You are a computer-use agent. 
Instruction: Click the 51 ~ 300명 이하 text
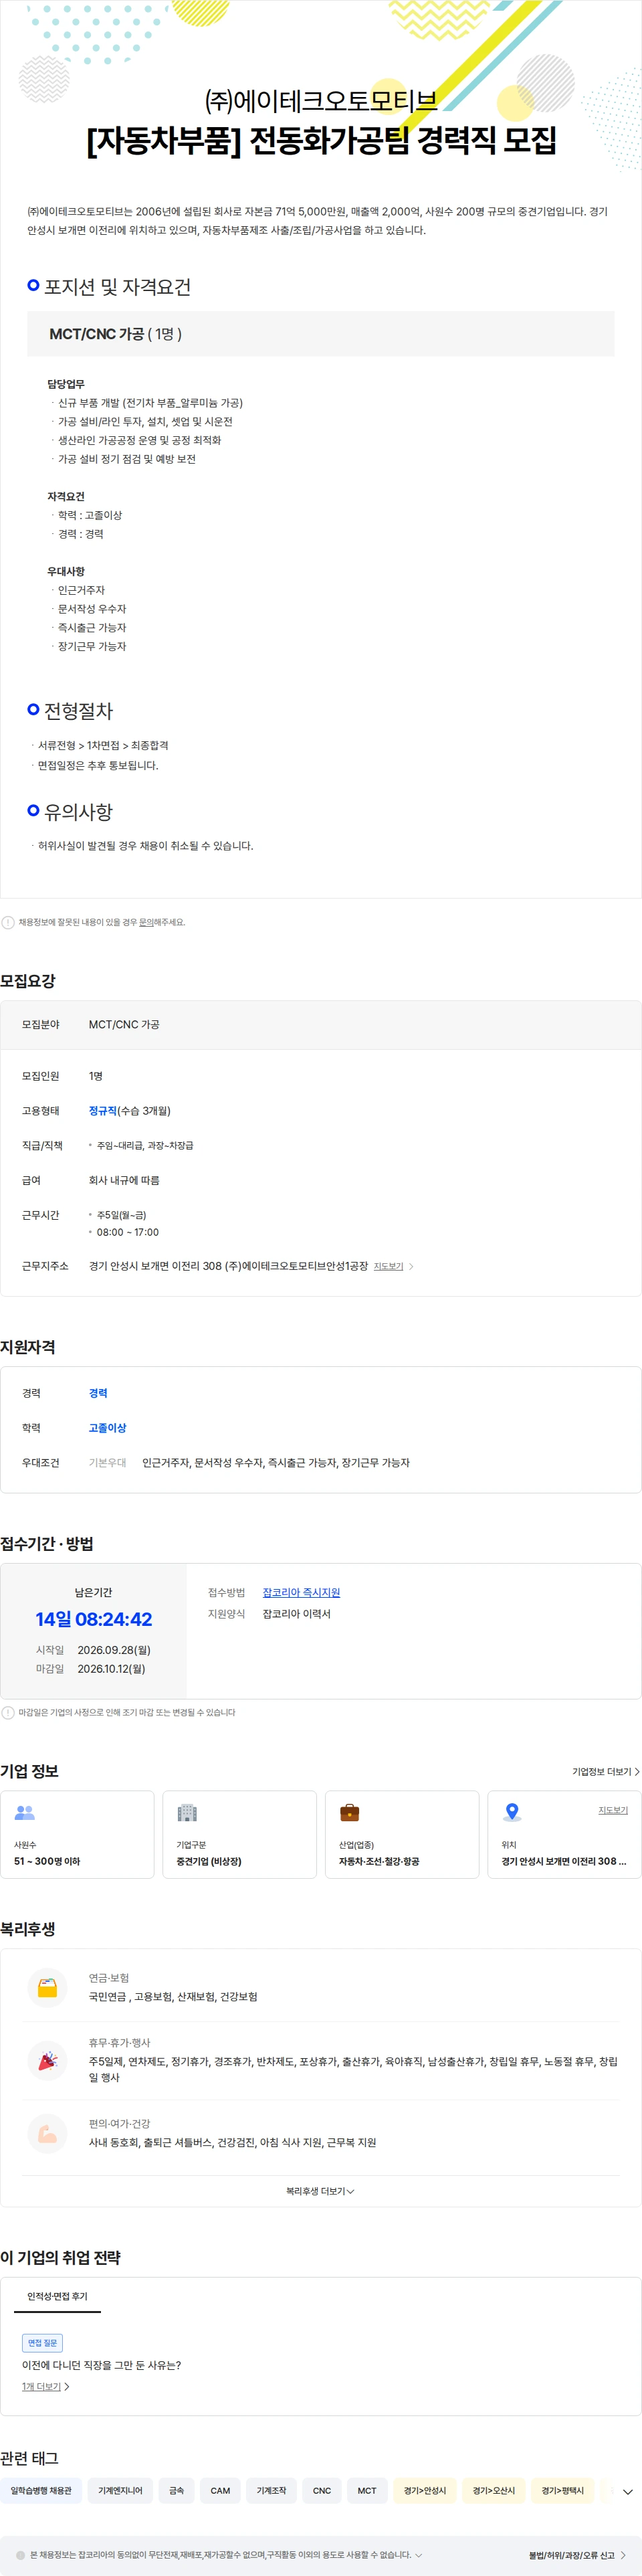point(47,1861)
